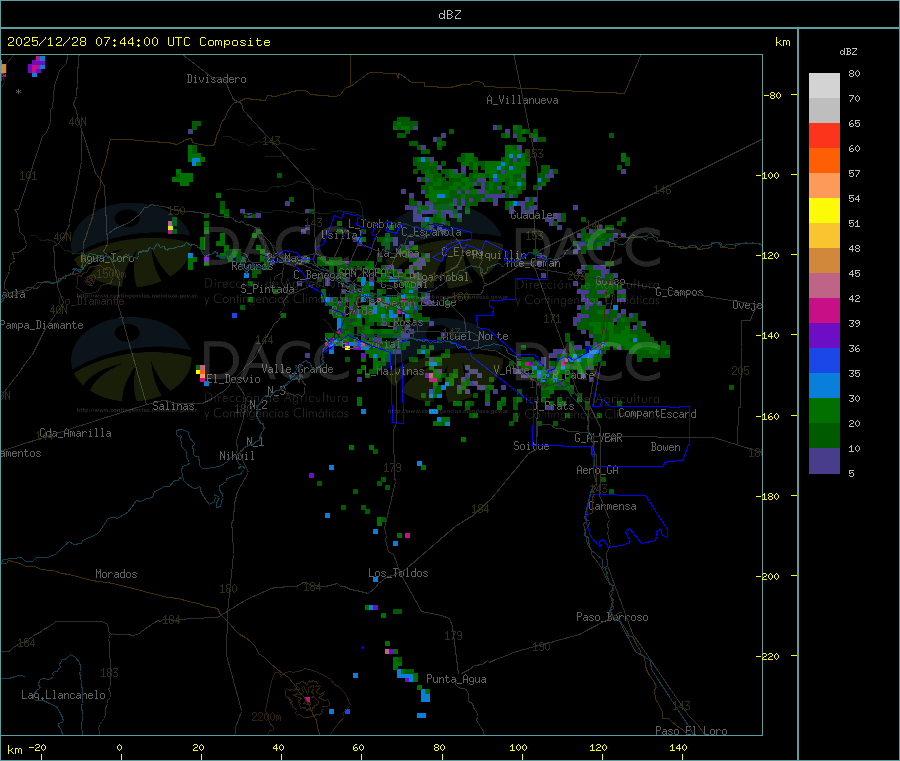900x761 pixels.
Task: Click the Paso_Barroso map label
Action: [x=612, y=617]
